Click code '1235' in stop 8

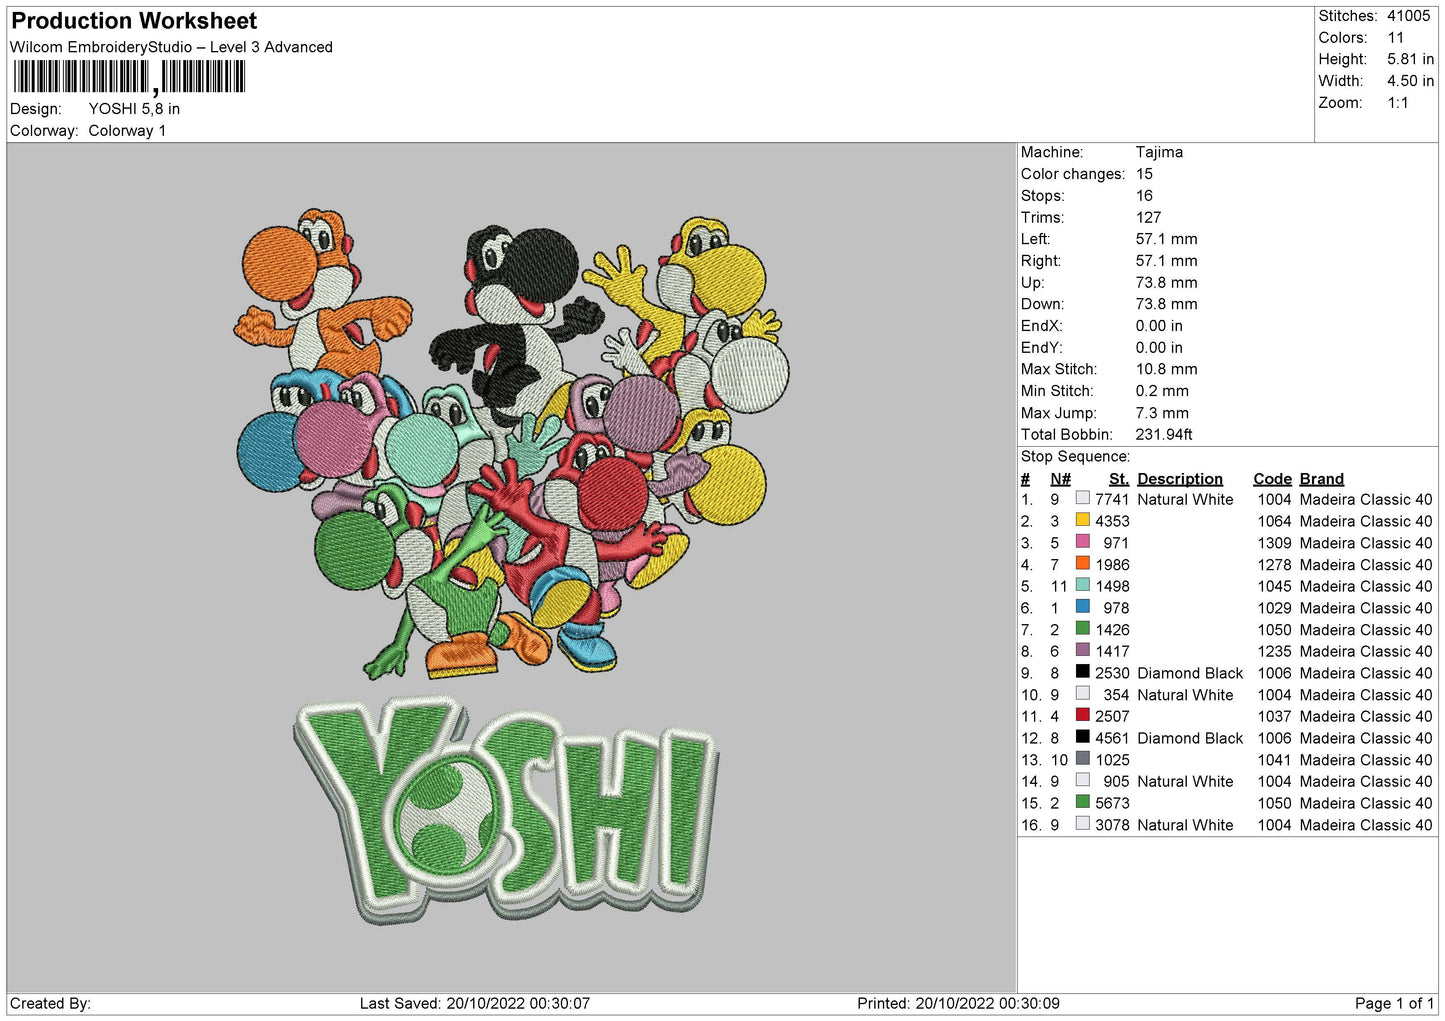coord(1274,651)
